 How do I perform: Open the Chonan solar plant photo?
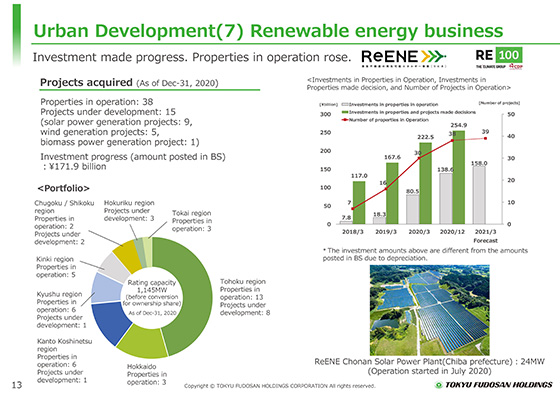click(x=429, y=310)
